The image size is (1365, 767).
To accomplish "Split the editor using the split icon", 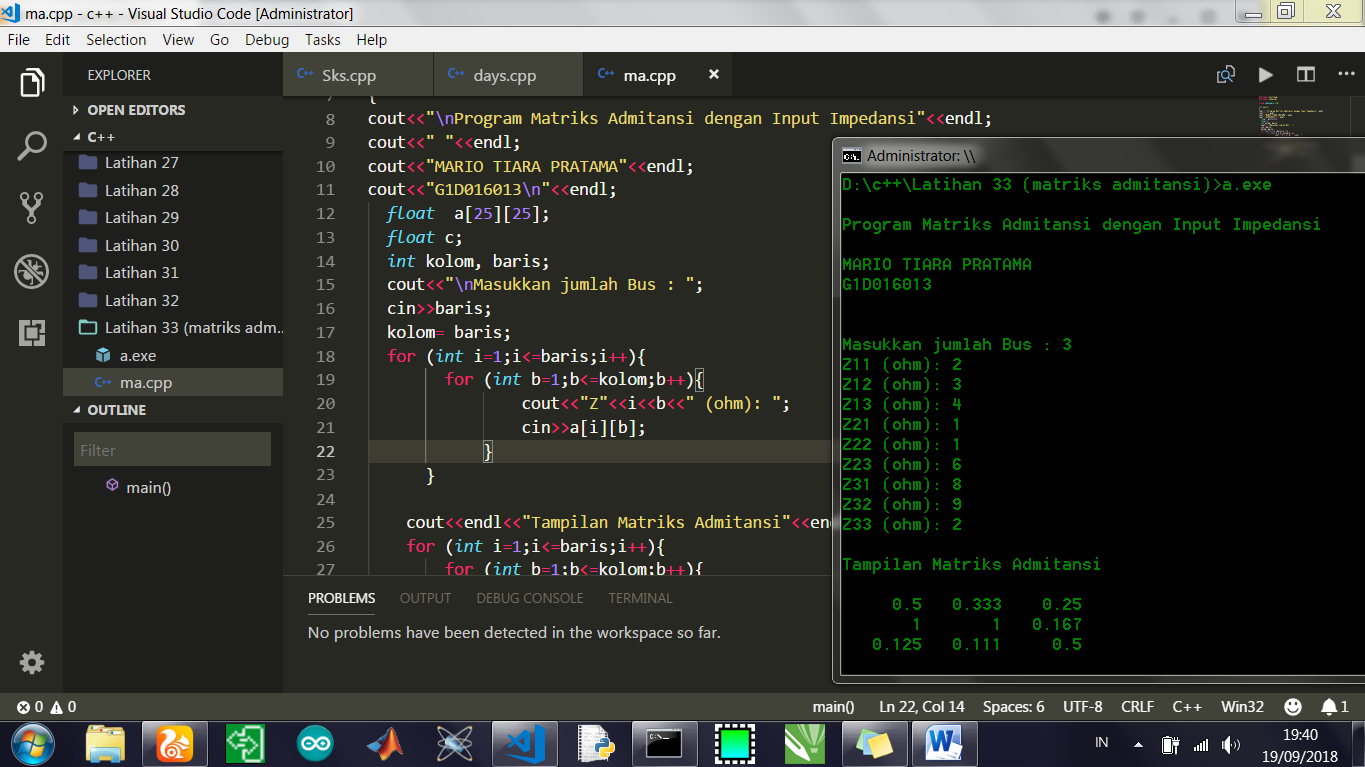I will 1307,74.
